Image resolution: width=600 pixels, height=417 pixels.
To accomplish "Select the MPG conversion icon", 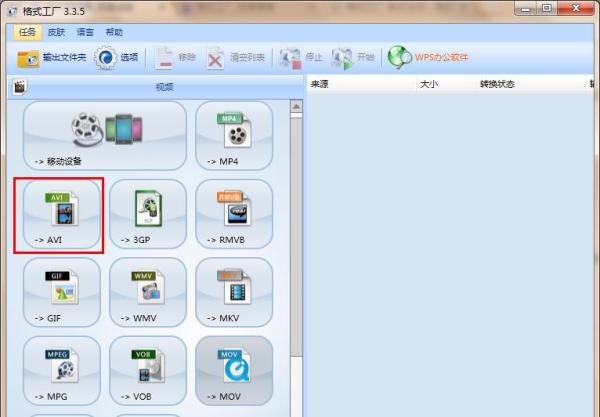I will pyautogui.click(x=62, y=371).
